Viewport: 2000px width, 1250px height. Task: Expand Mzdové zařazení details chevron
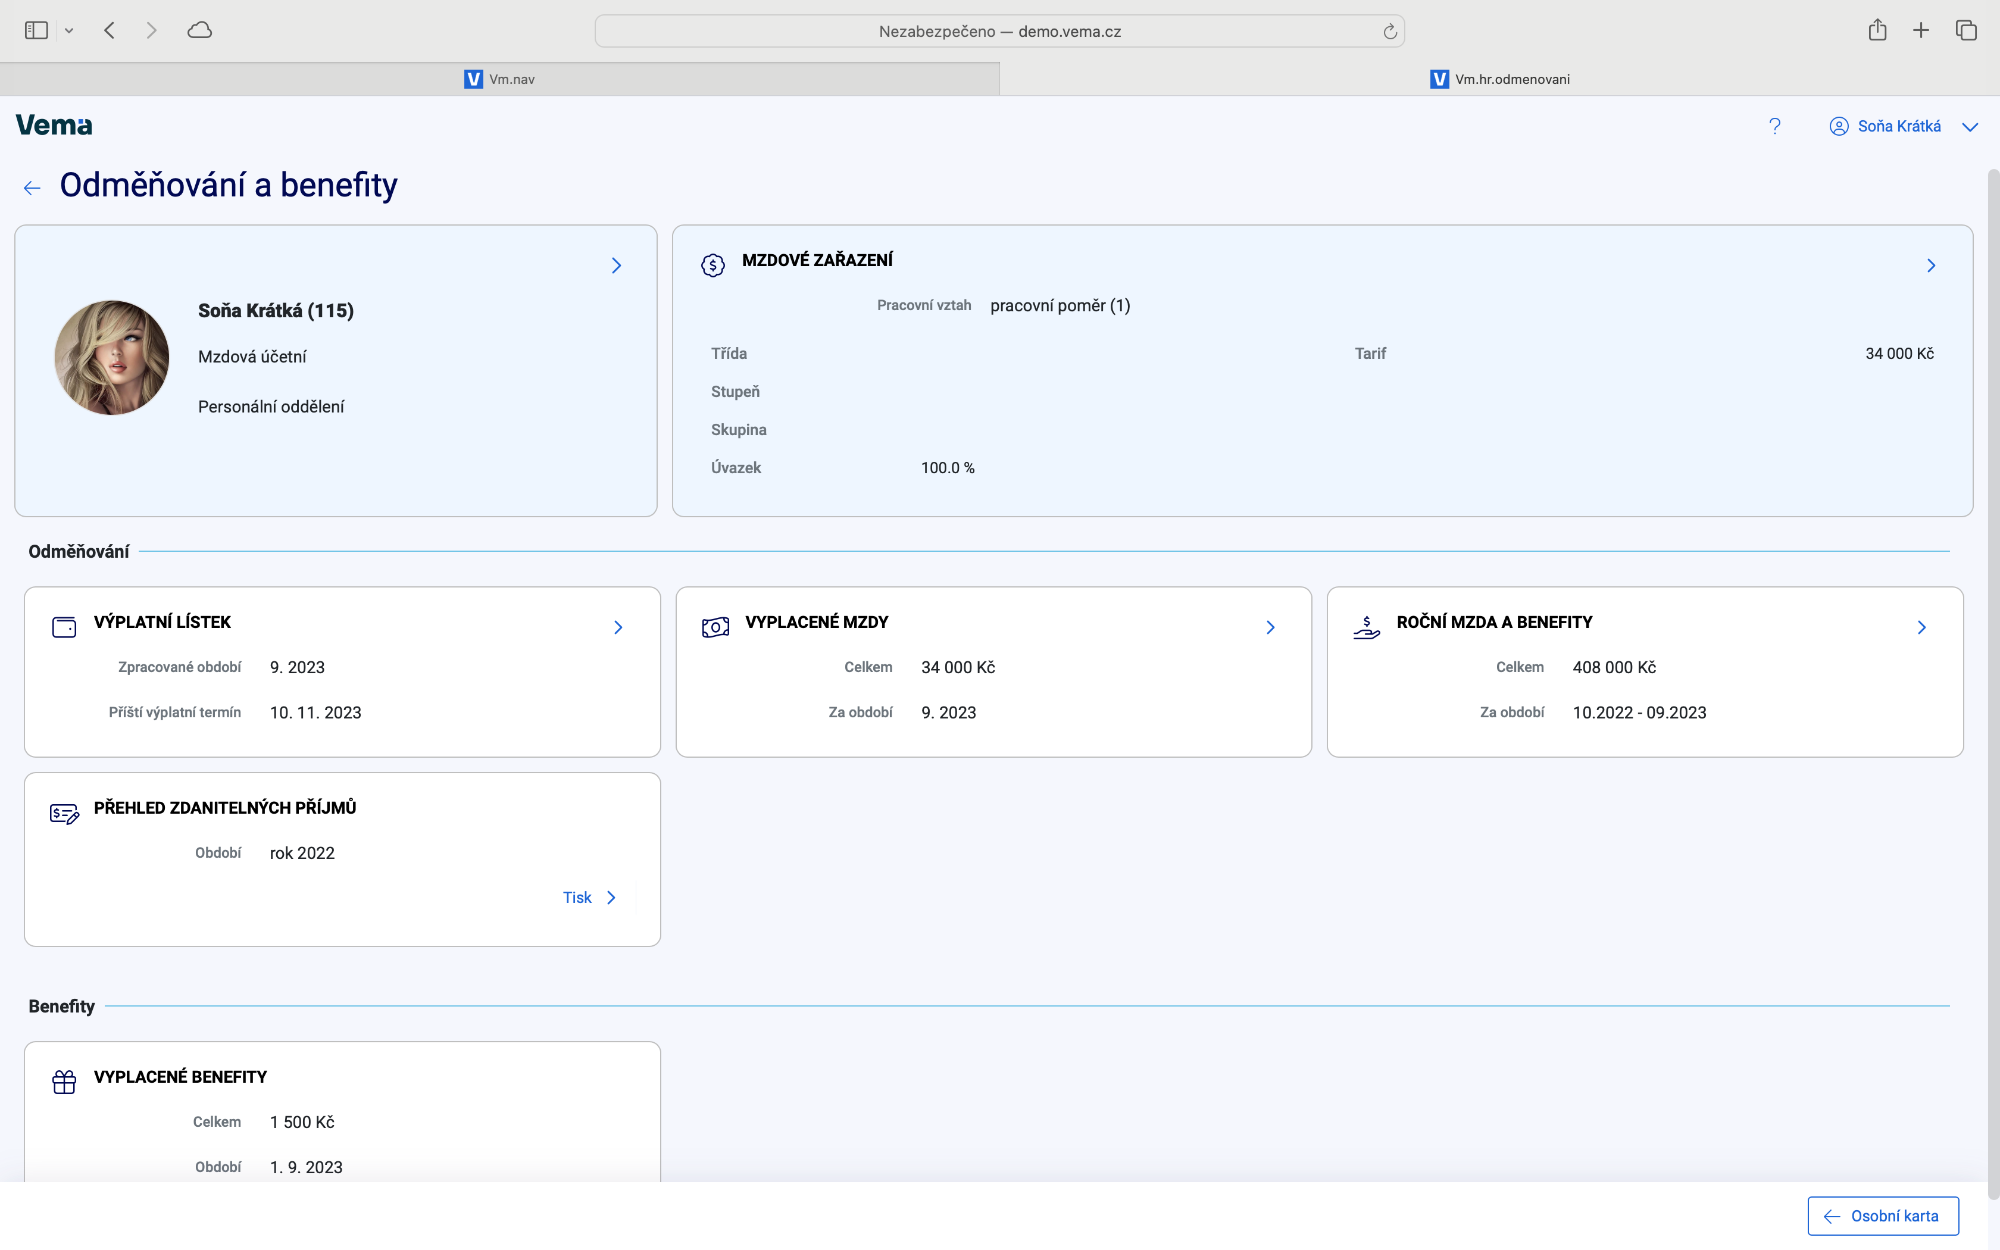pos(1931,265)
